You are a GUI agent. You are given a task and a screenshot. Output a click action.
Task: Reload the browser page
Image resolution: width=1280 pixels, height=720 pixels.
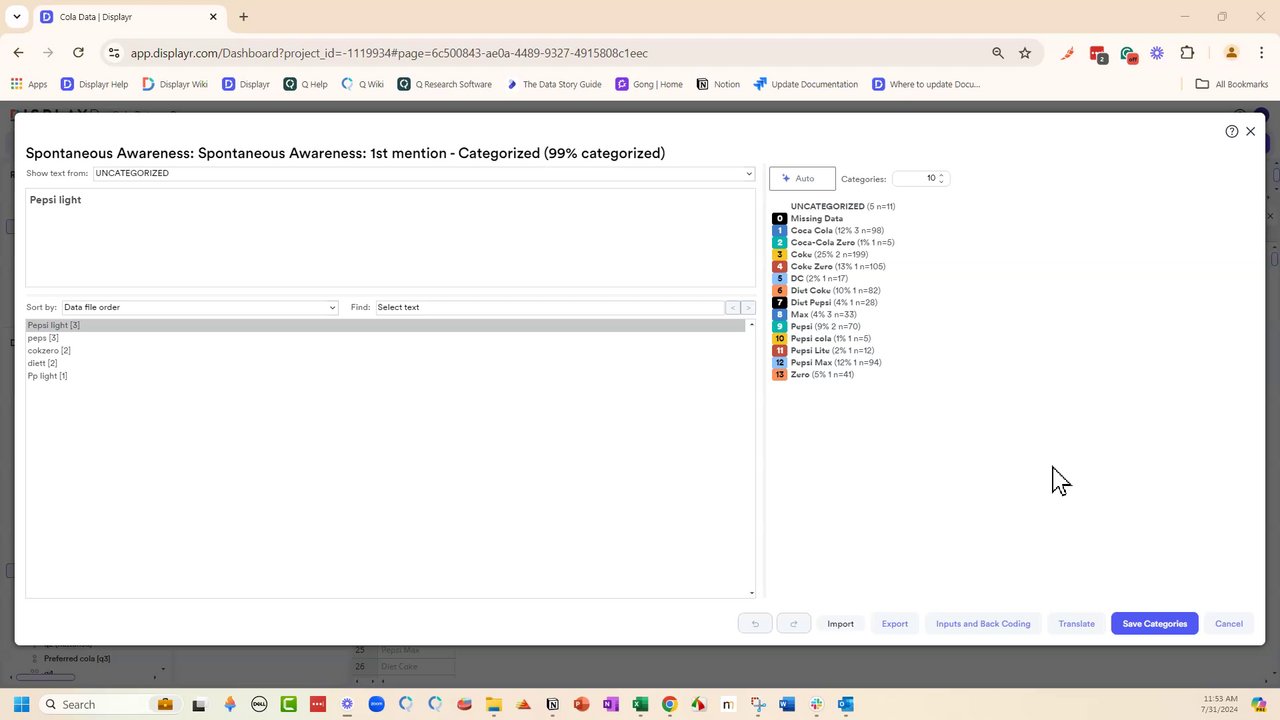pyautogui.click(x=78, y=53)
